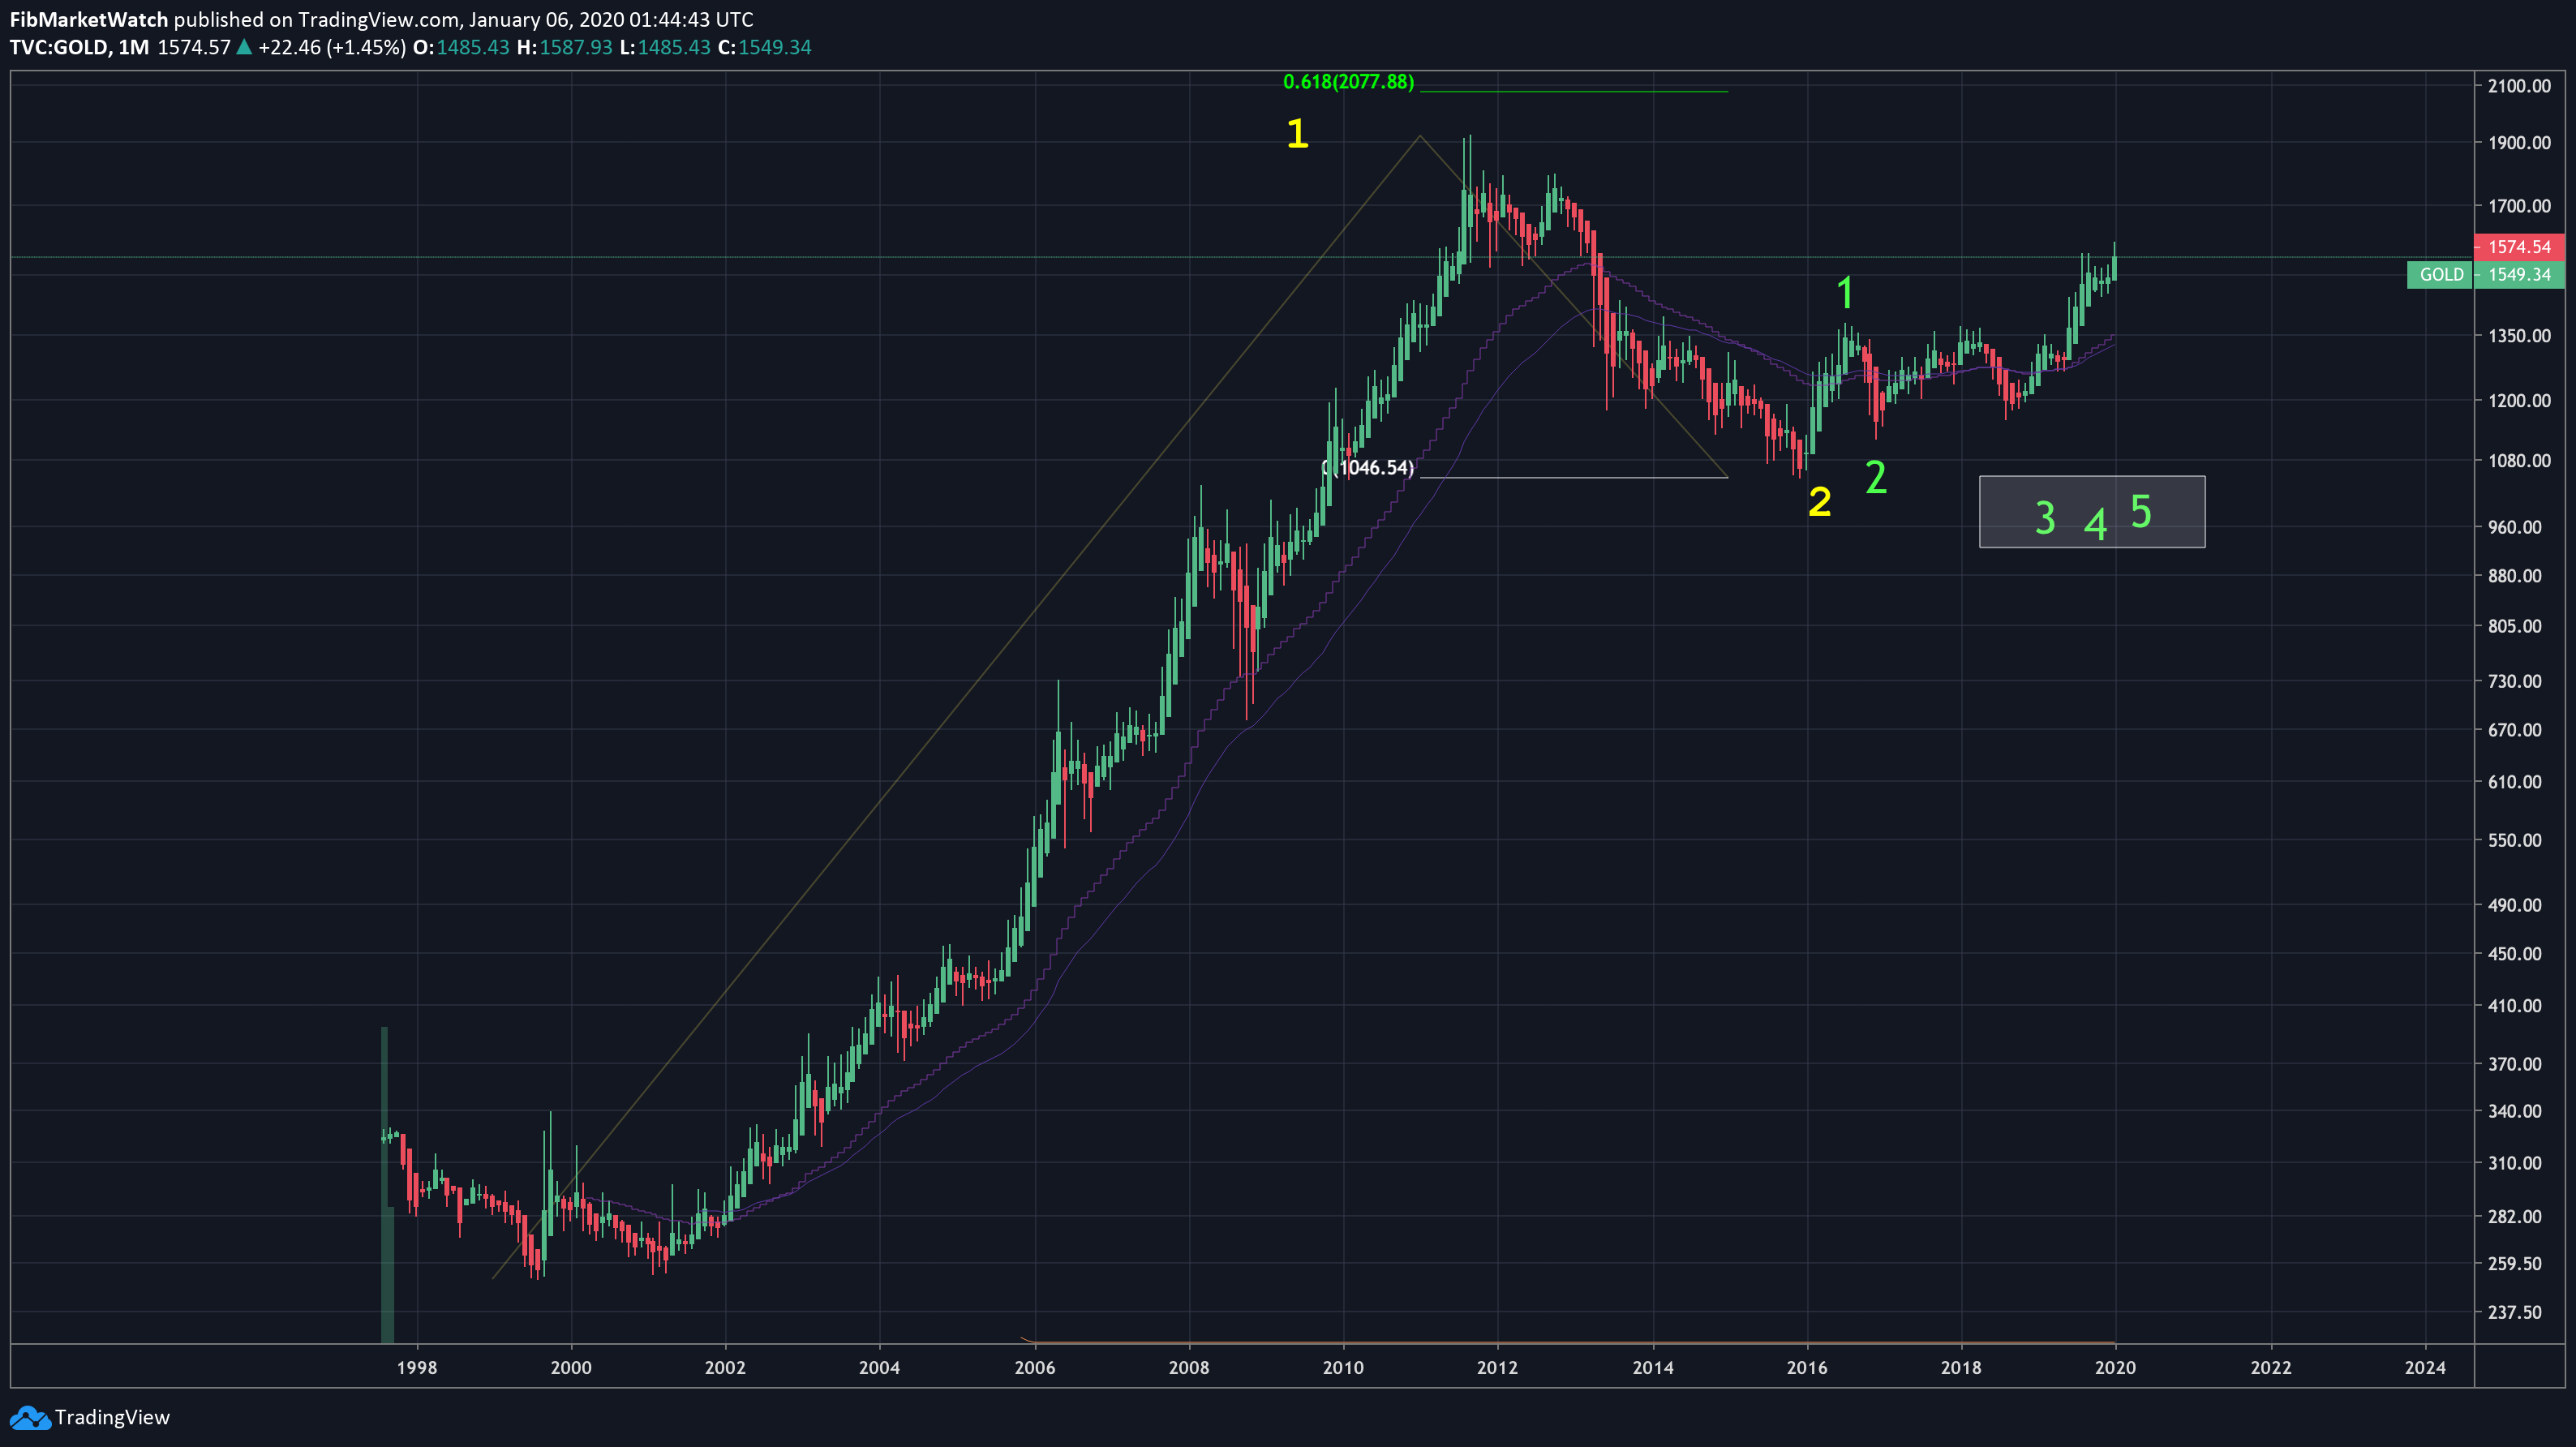
Task: Click the 670.00 price axis label
Action: pyautogui.click(x=2514, y=730)
